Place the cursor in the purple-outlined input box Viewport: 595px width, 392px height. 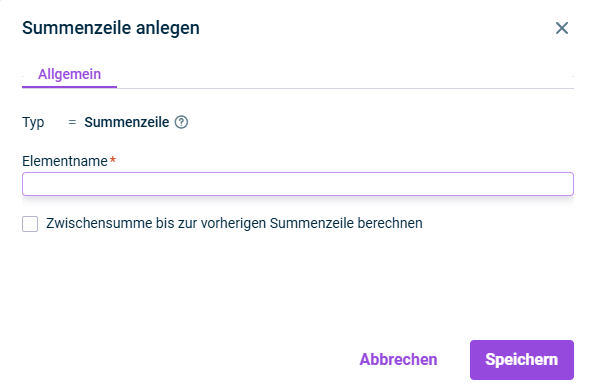tap(298, 184)
